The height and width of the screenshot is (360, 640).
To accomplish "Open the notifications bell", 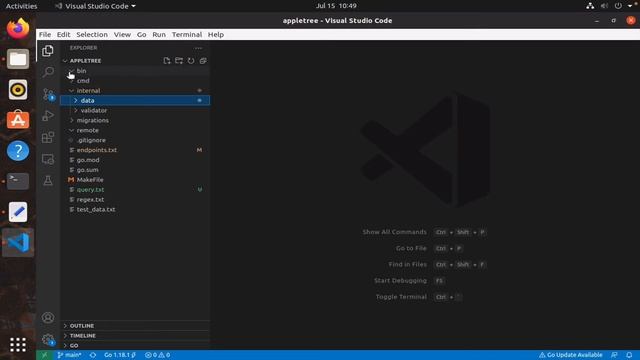I will click(629, 355).
